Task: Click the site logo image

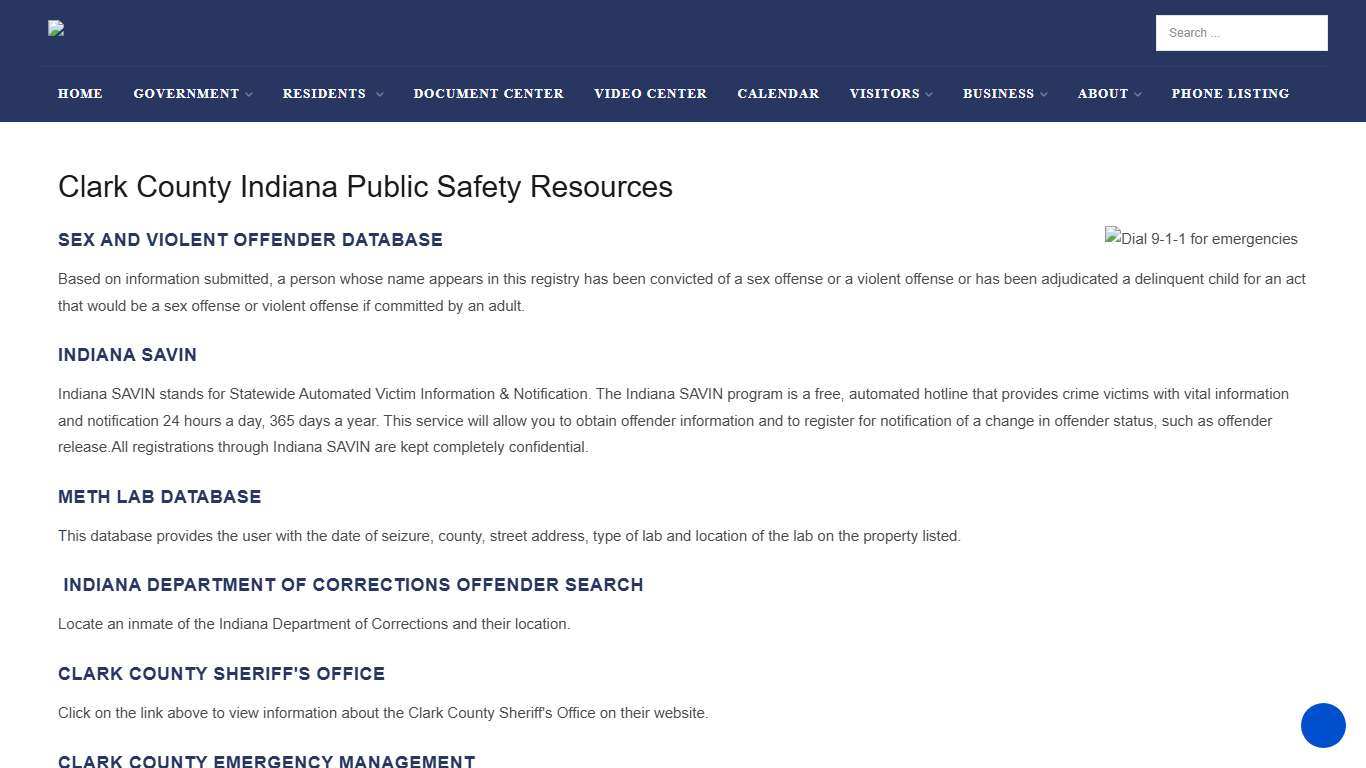Action: click(x=56, y=28)
